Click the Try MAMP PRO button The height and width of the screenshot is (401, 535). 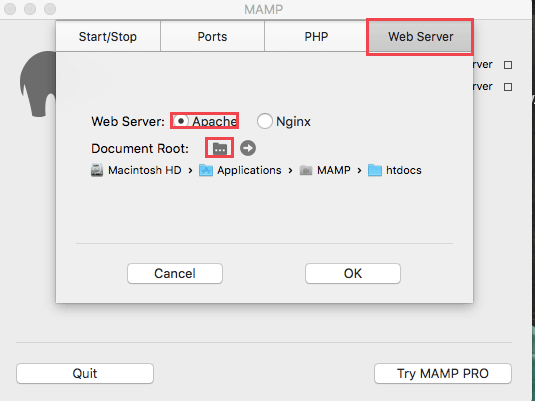pyautogui.click(x=443, y=373)
